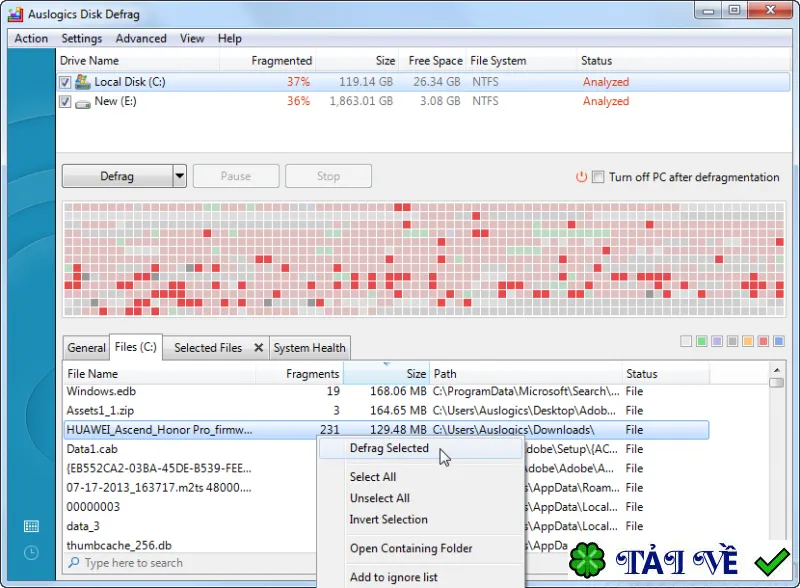Switch to the Files (C:) tab
The image size is (800, 588).
point(136,347)
